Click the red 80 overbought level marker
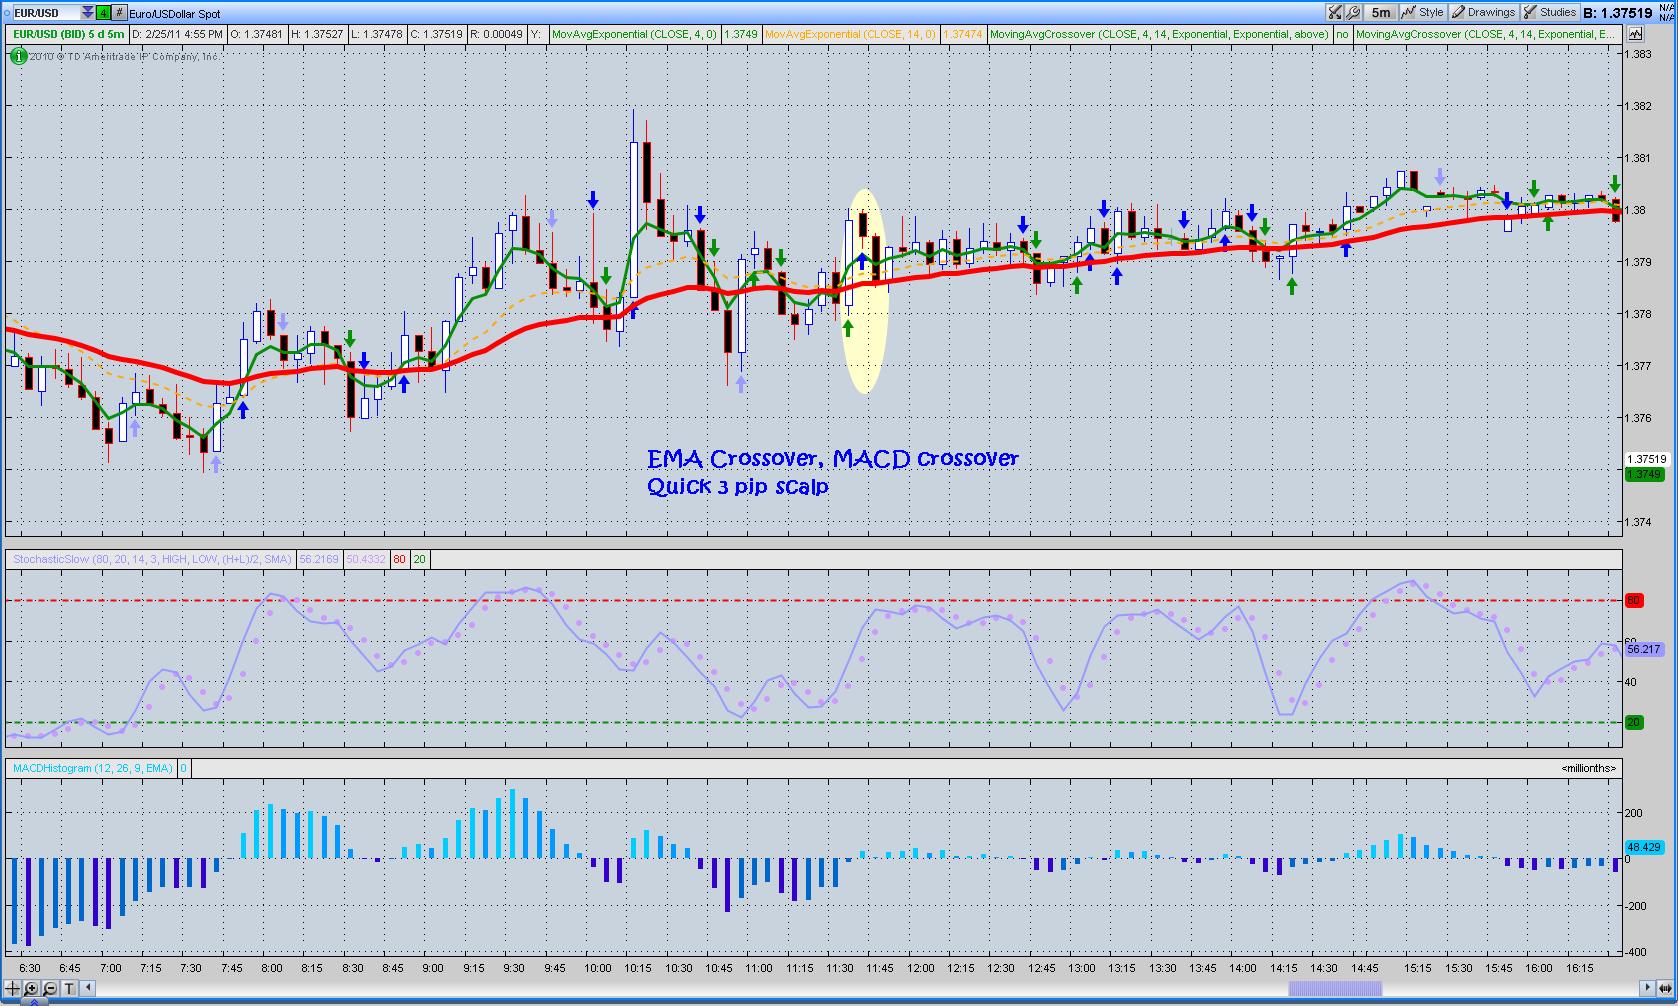The width and height of the screenshot is (1678, 1006). pos(1634,601)
